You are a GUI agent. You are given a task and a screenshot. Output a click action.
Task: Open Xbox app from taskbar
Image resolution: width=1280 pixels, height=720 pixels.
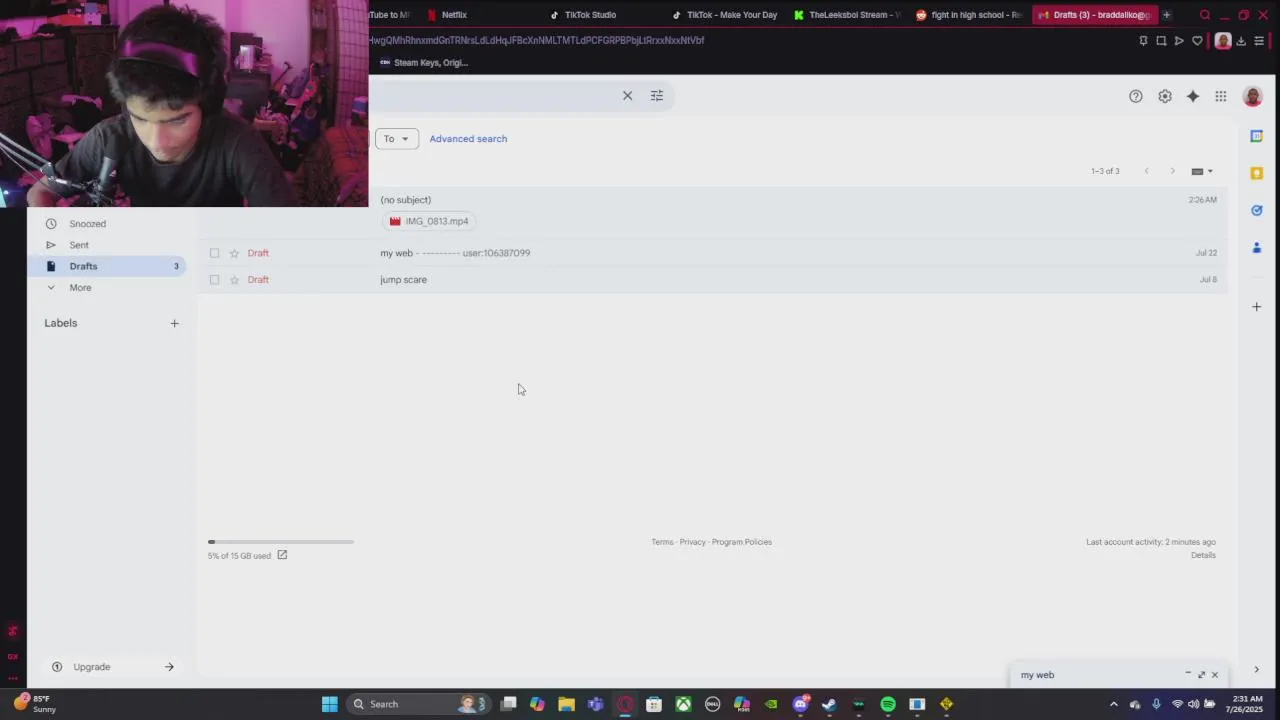[683, 704]
